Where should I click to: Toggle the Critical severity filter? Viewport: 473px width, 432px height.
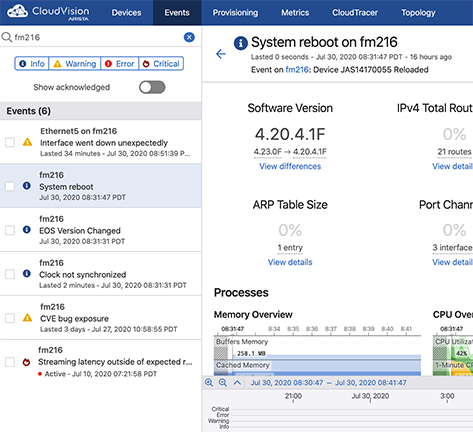pyautogui.click(x=161, y=63)
